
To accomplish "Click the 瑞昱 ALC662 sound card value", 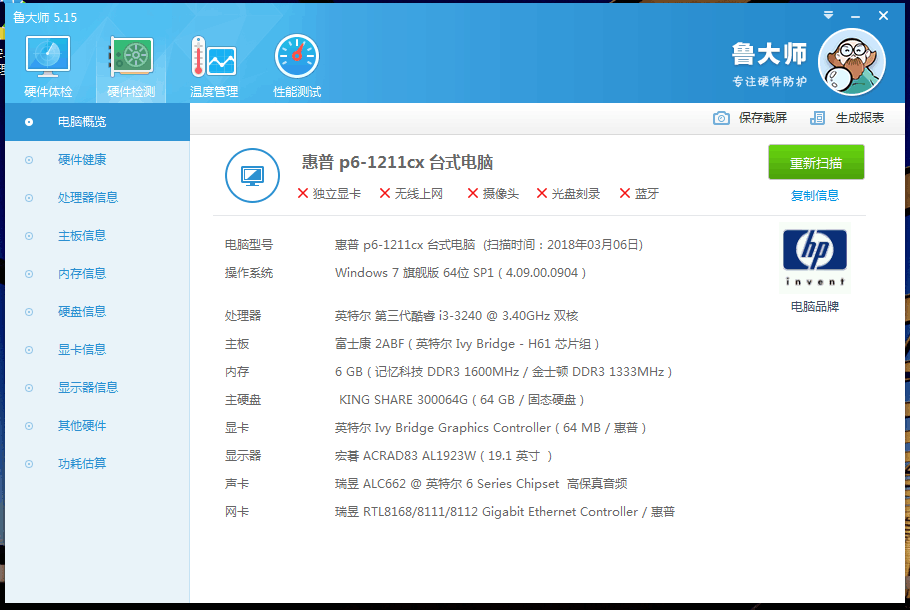I will 481,484.
